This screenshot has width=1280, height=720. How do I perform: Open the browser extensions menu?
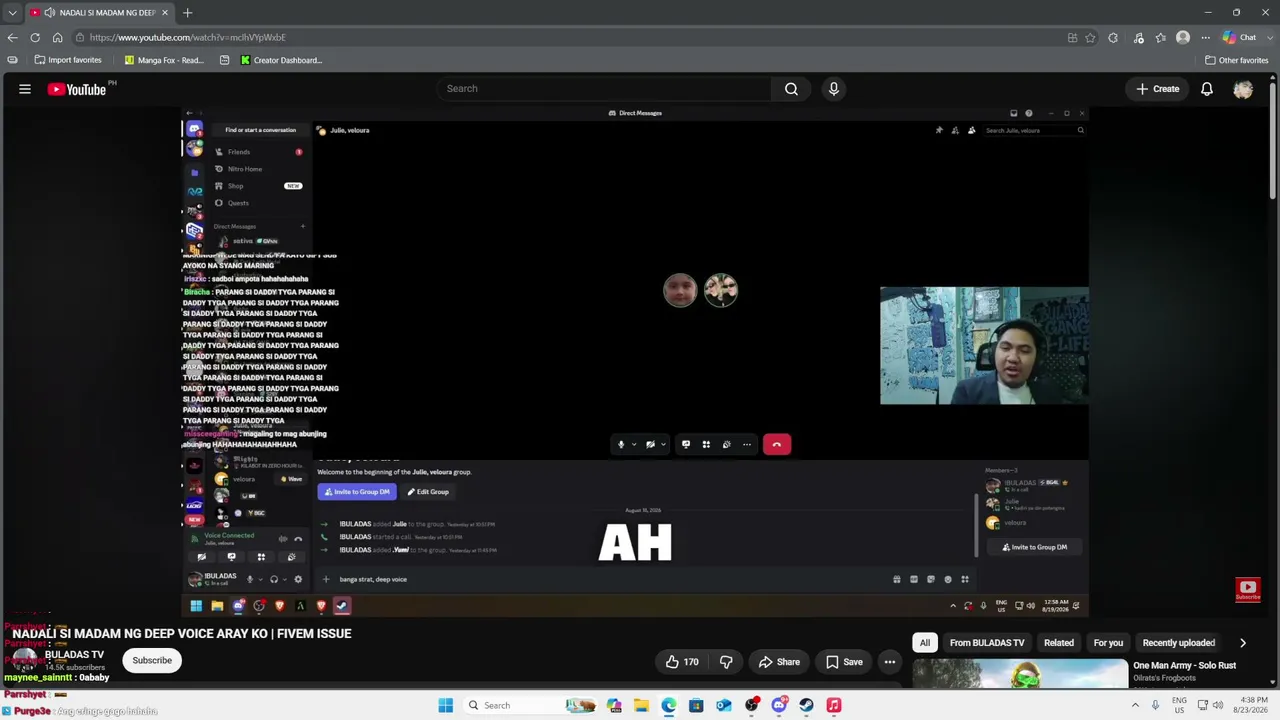1113,38
